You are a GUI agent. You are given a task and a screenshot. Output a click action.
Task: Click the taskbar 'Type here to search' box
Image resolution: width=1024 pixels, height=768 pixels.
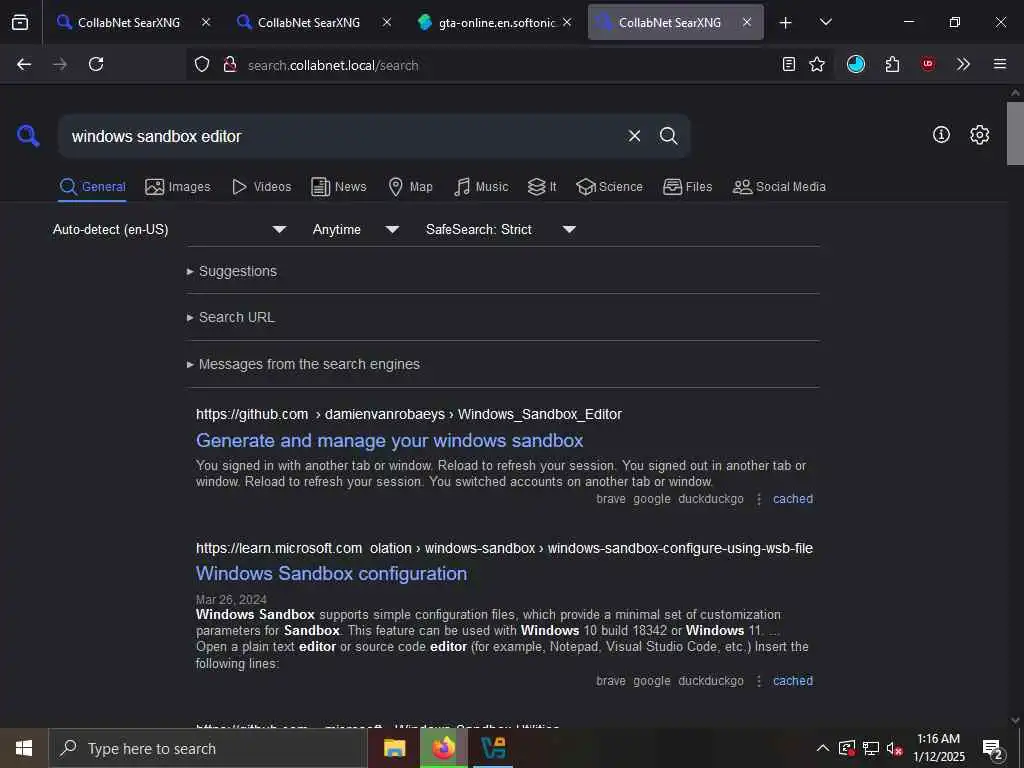(208, 748)
